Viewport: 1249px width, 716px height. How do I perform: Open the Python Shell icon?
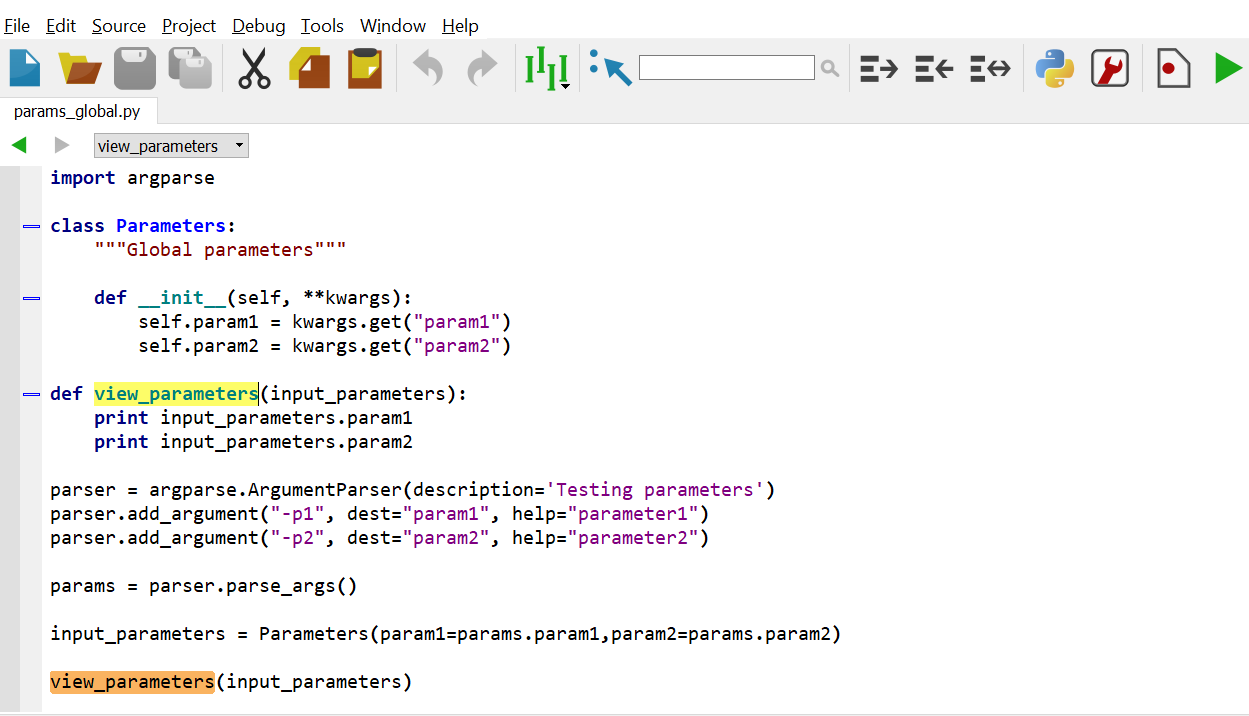coord(1054,68)
